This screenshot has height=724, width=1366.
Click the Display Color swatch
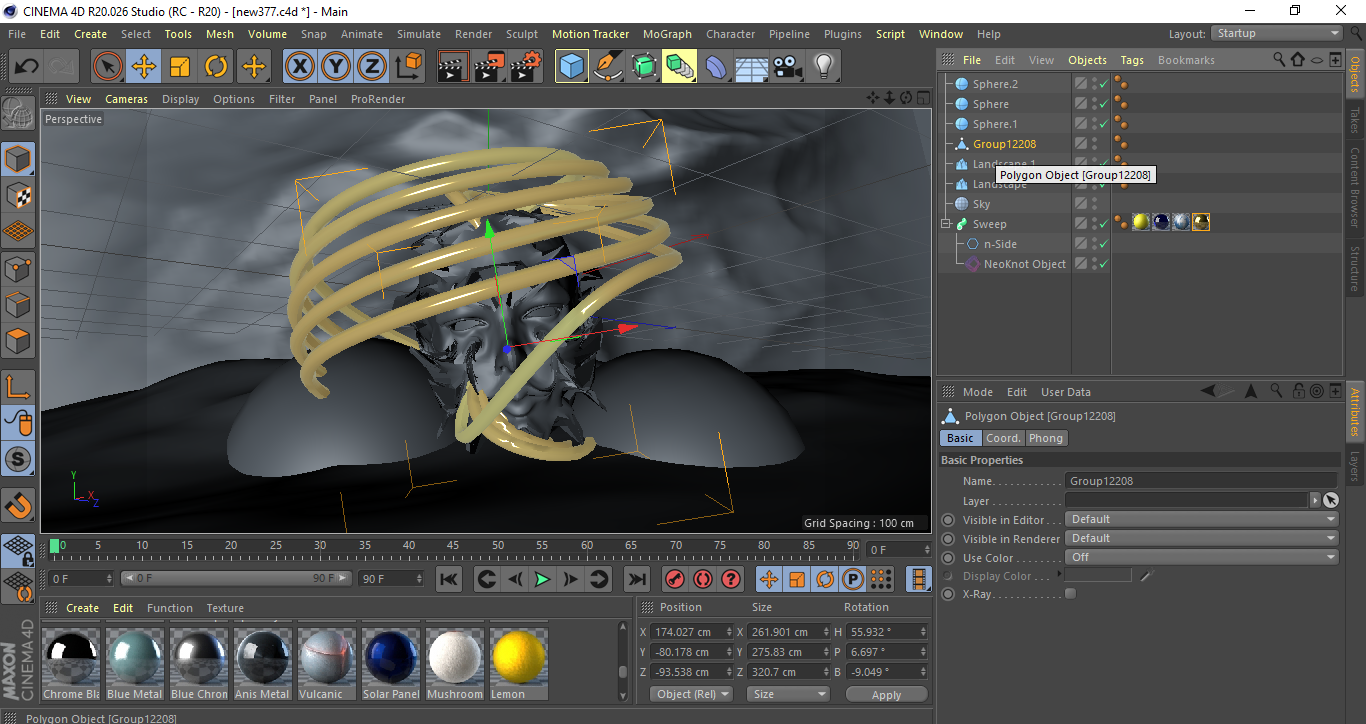1098,576
